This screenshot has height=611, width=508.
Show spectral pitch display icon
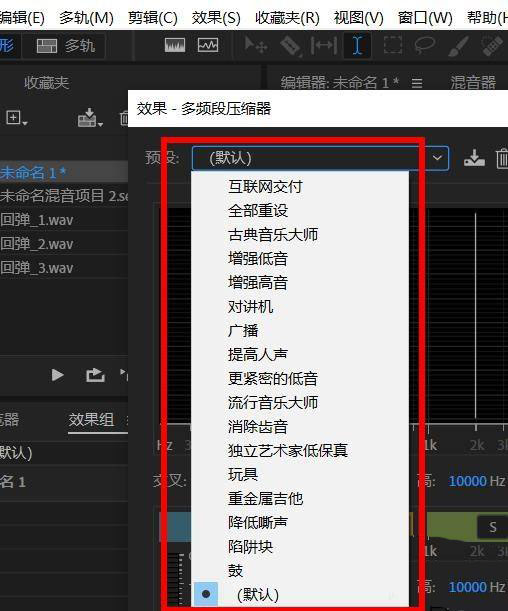tap(208, 45)
